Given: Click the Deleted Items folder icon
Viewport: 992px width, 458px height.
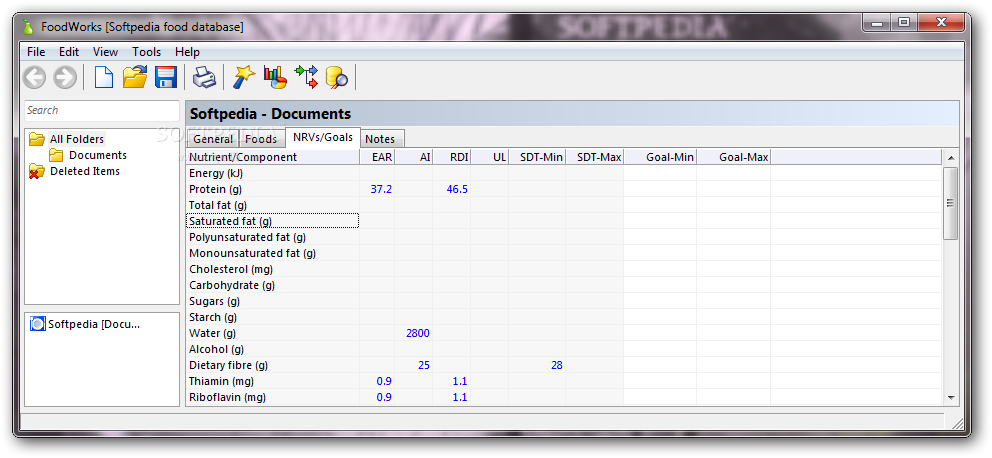Looking at the screenshot, I should point(37,171).
